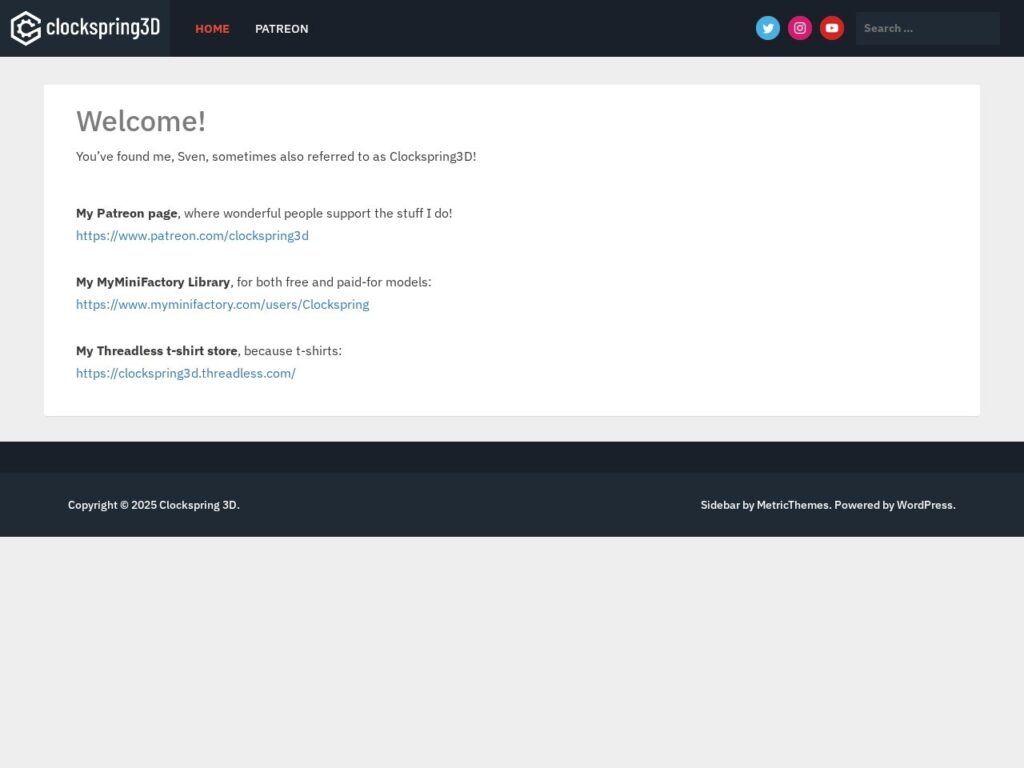
Task: Go to the HOME menu item
Action: coord(212,29)
